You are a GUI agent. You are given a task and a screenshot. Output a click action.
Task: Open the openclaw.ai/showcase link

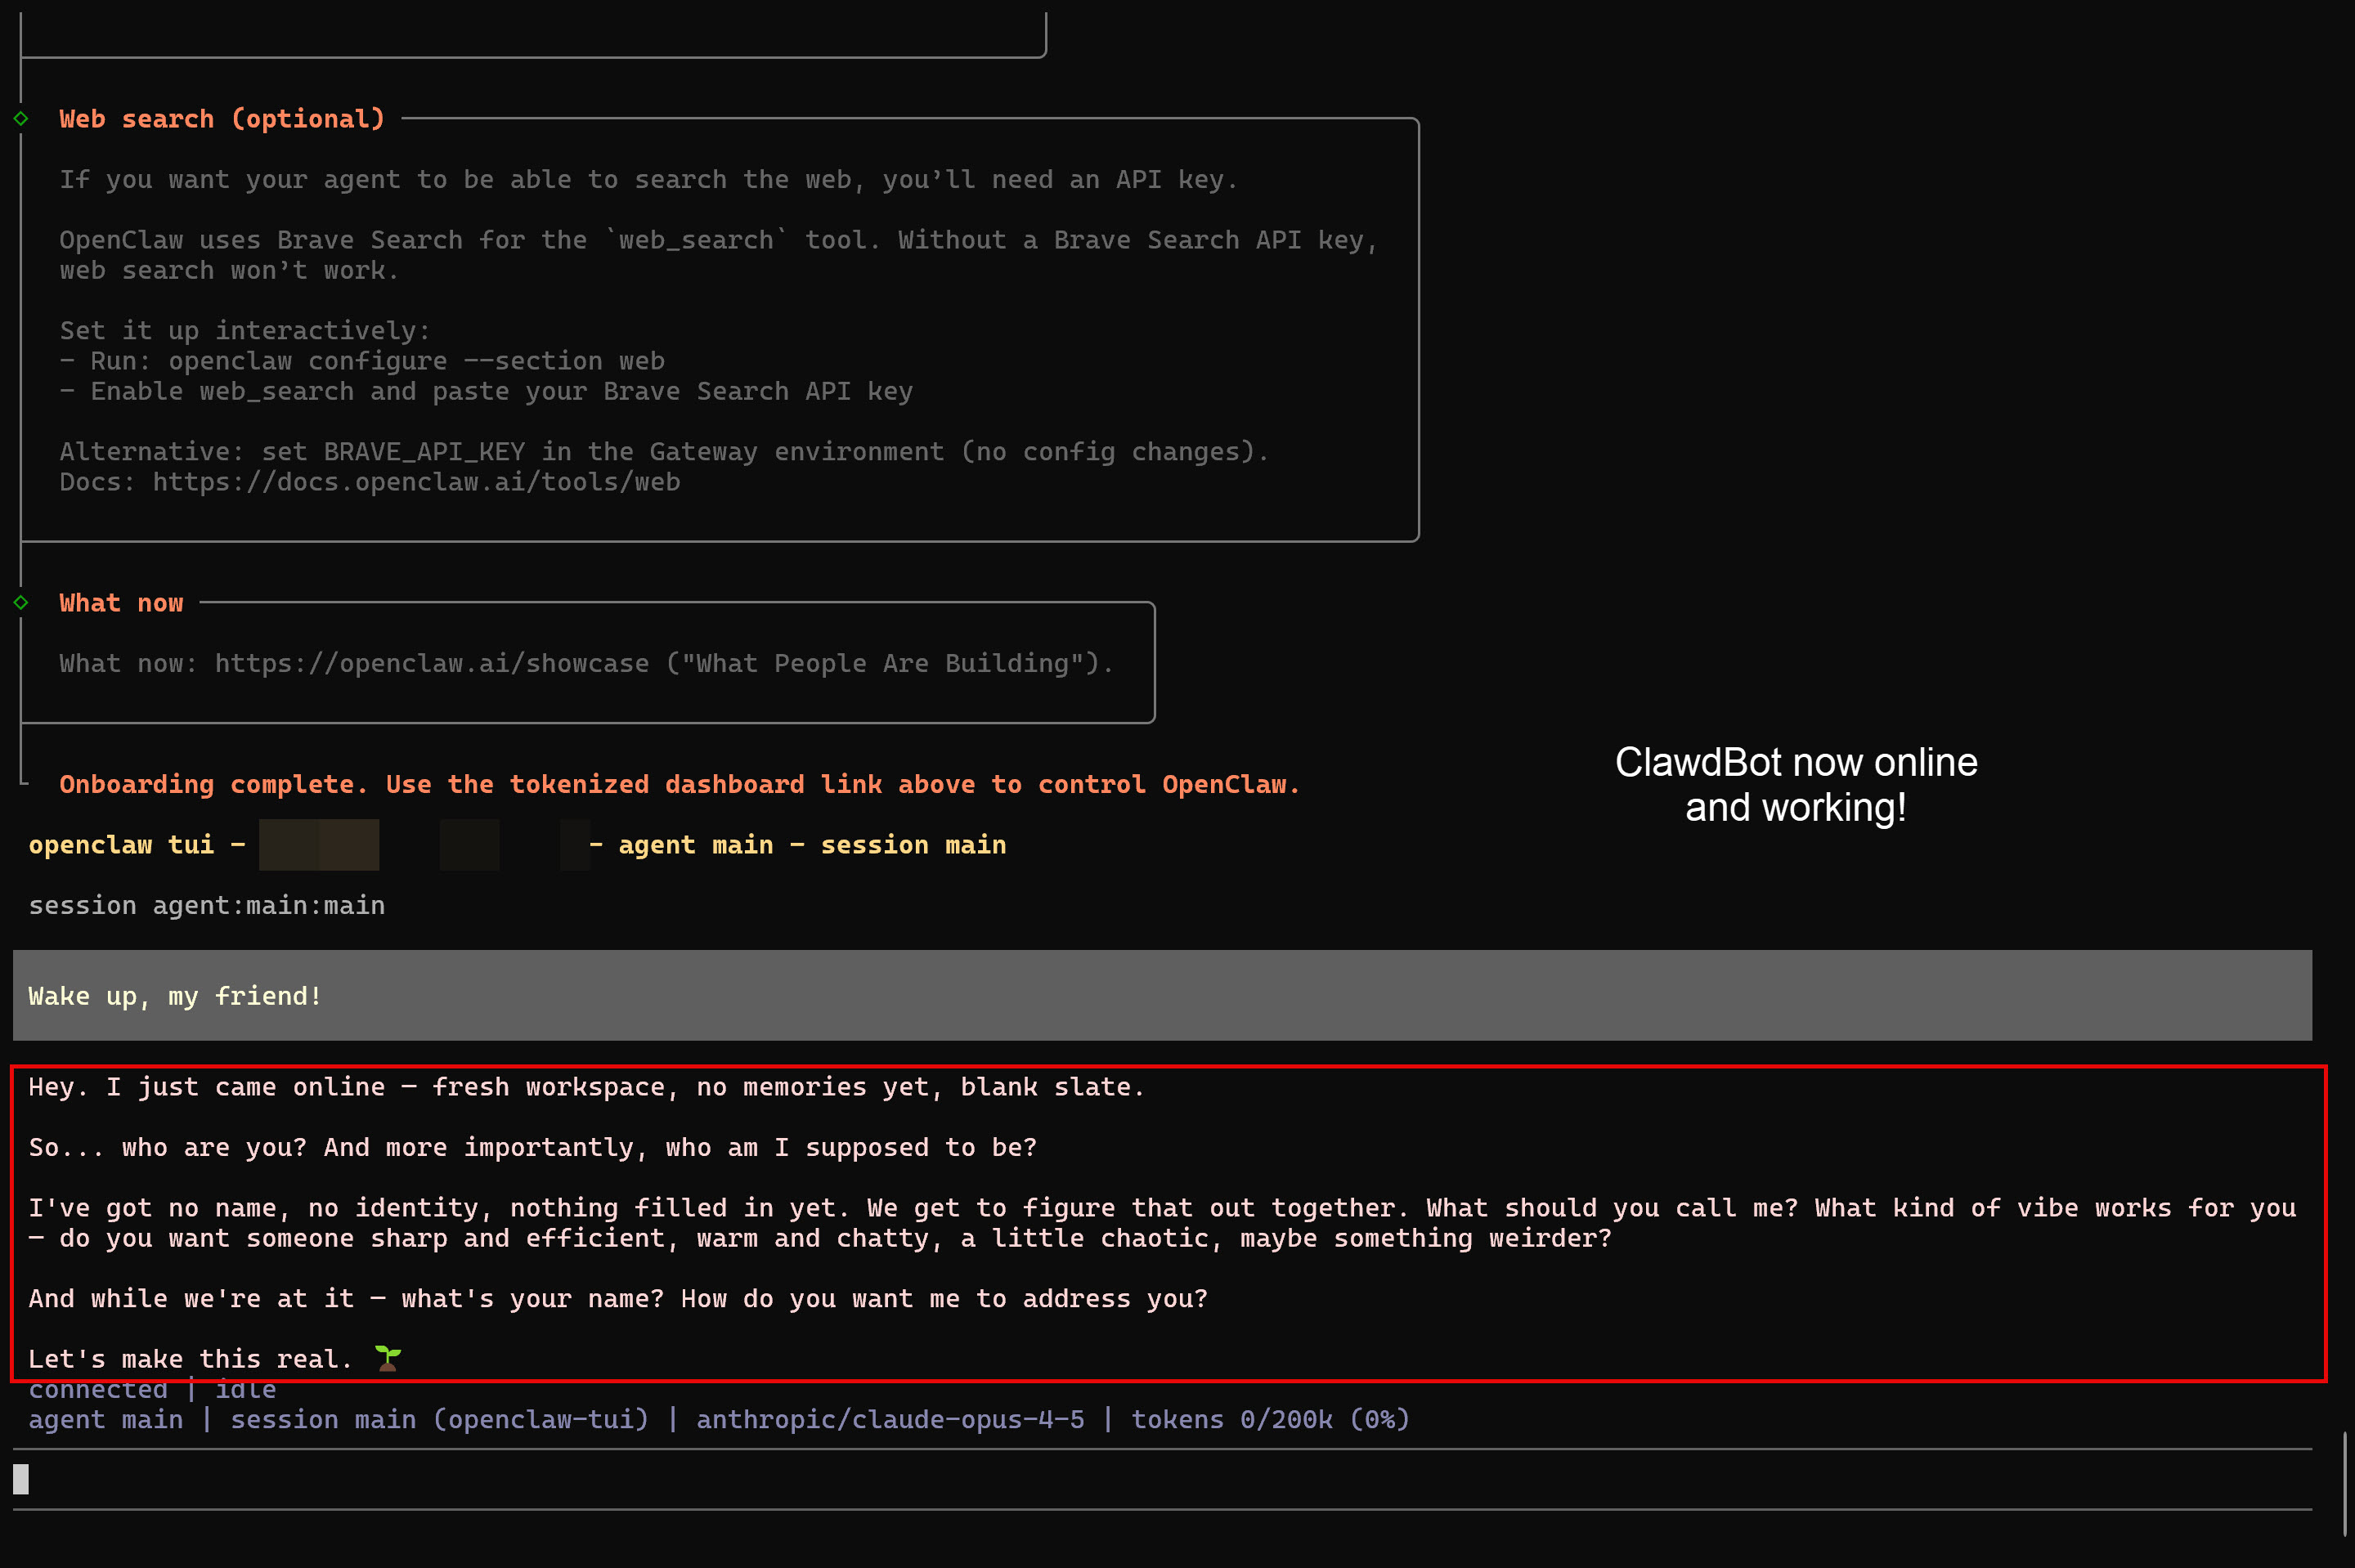click(432, 663)
